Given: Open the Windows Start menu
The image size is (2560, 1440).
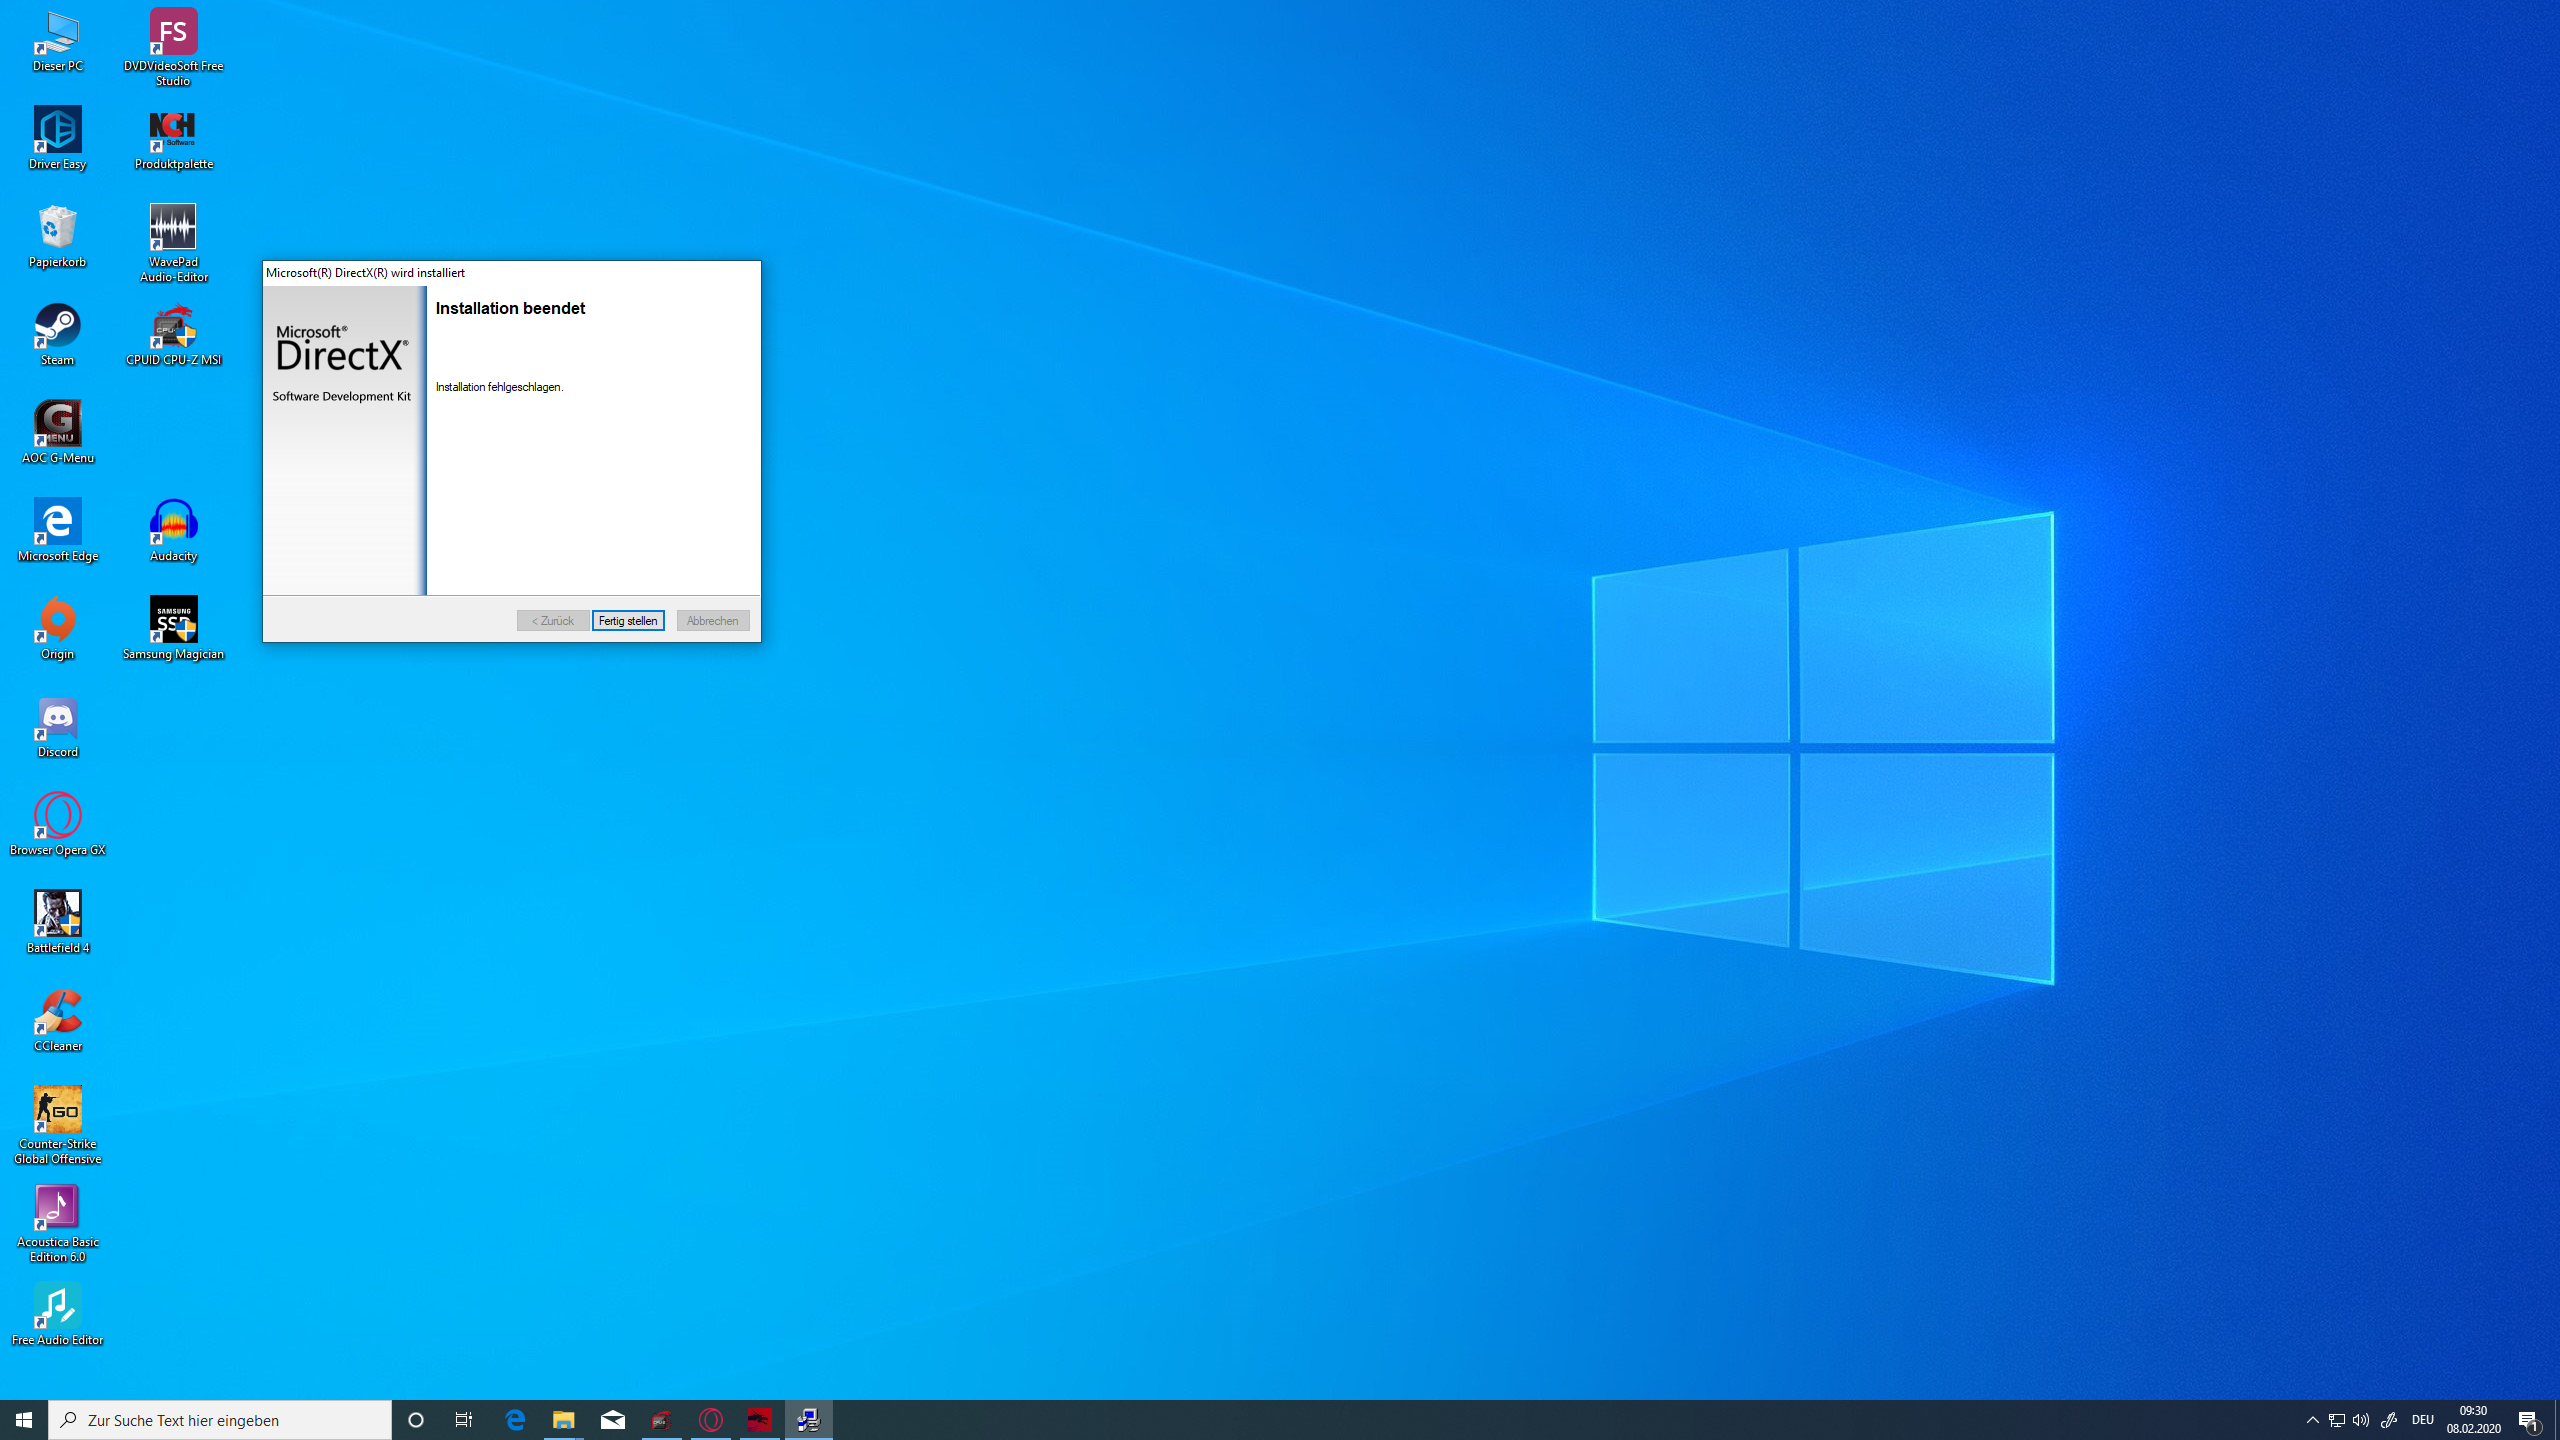Looking at the screenshot, I should 24,1420.
